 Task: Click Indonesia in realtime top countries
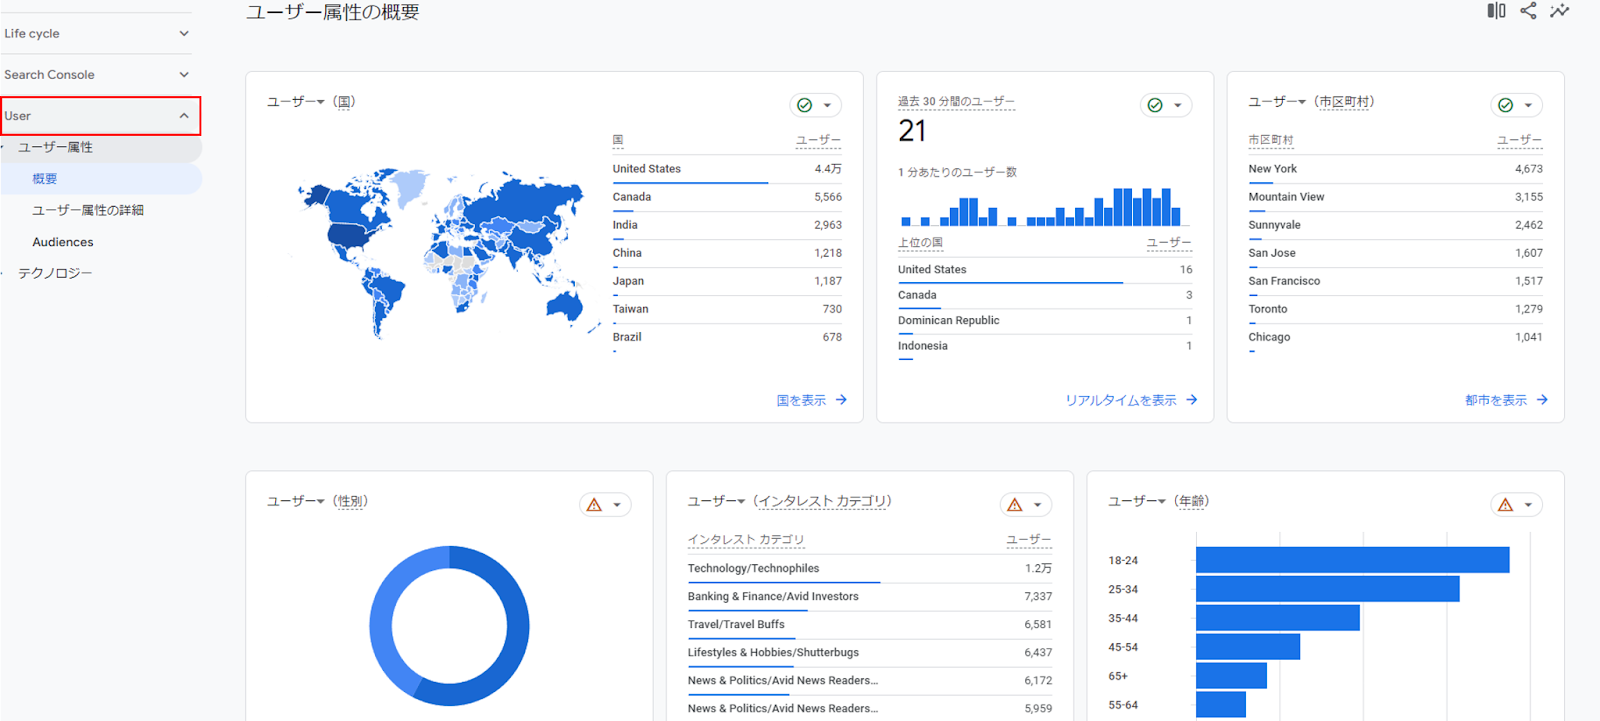1045,346
